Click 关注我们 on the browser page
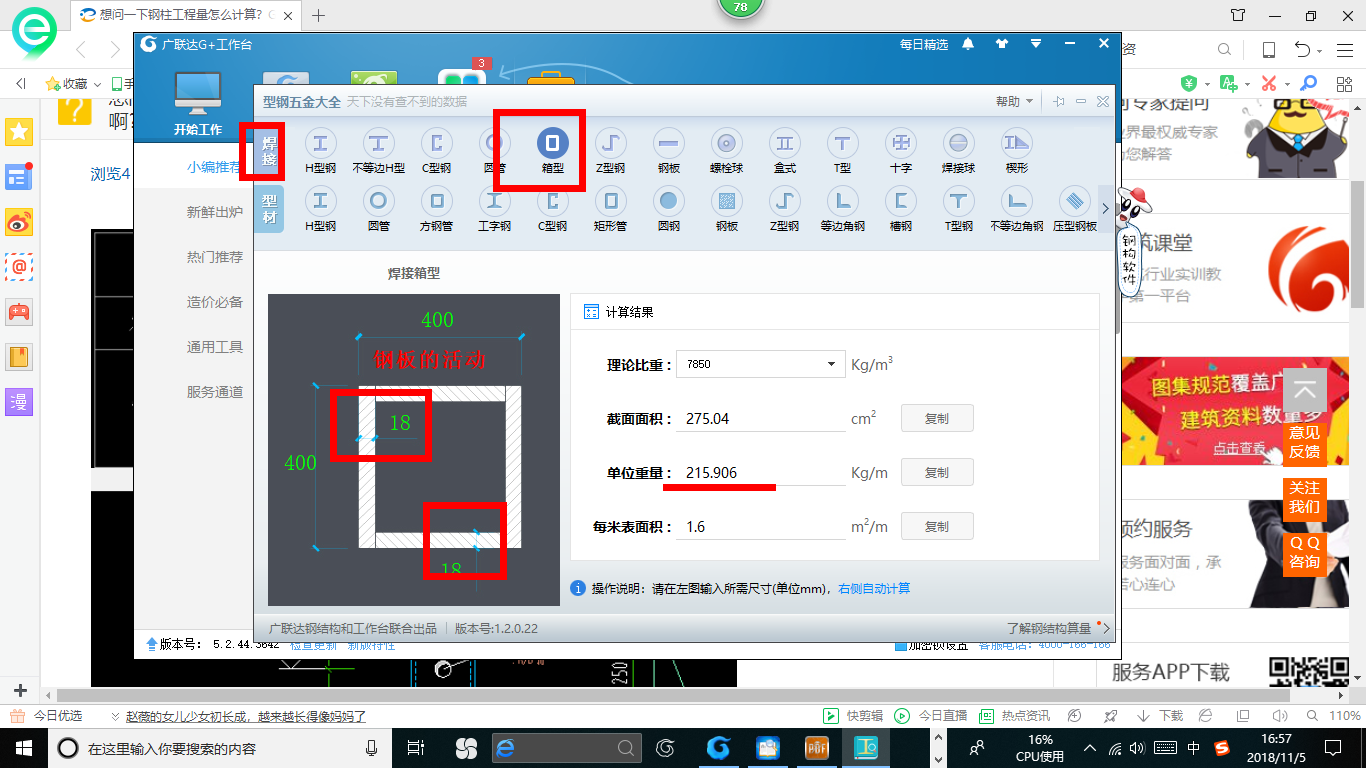This screenshot has width=1366, height=768. [x=1304, y=497]
